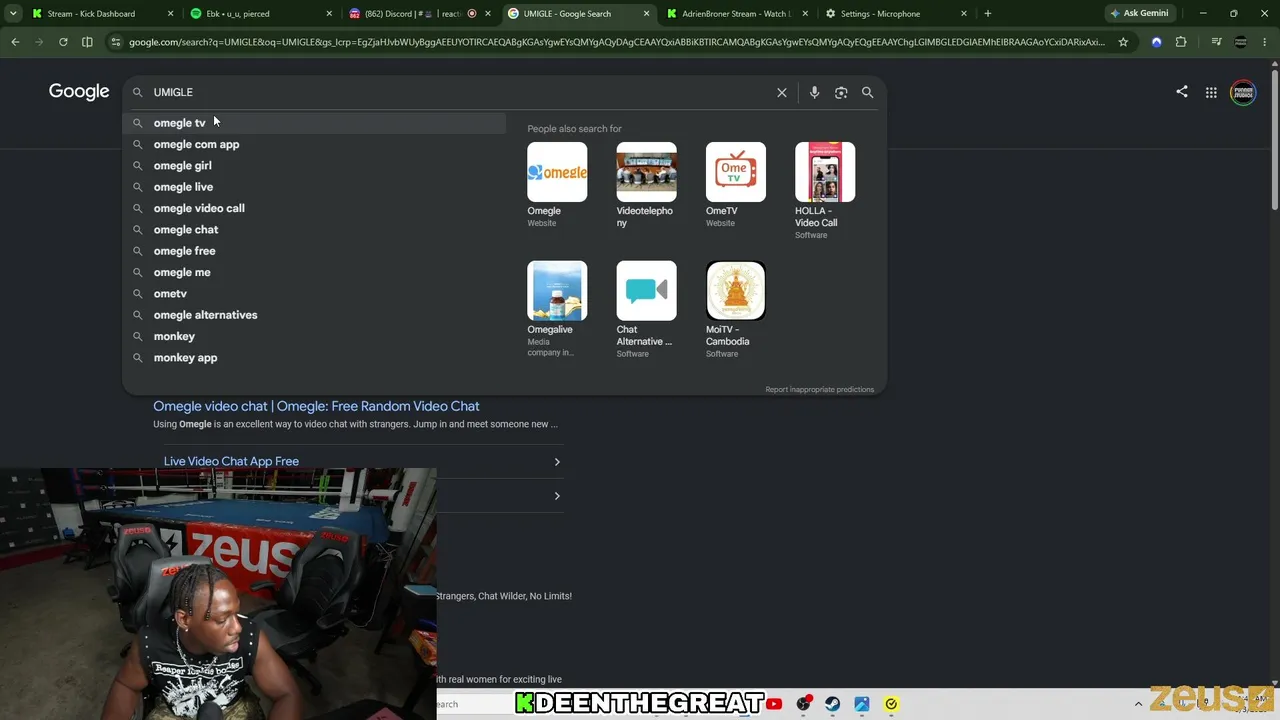This screenshot has width=1280, height=720.
Task: Go back to the previous page
Action: point(15,42)
